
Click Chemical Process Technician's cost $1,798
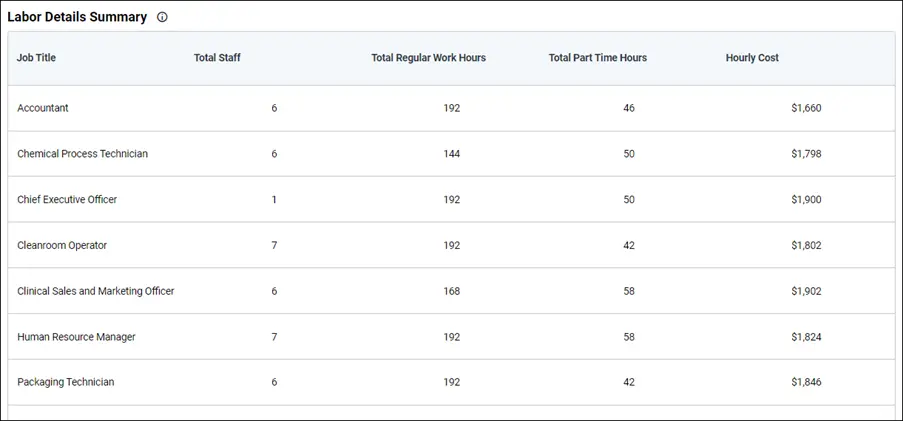806,154
